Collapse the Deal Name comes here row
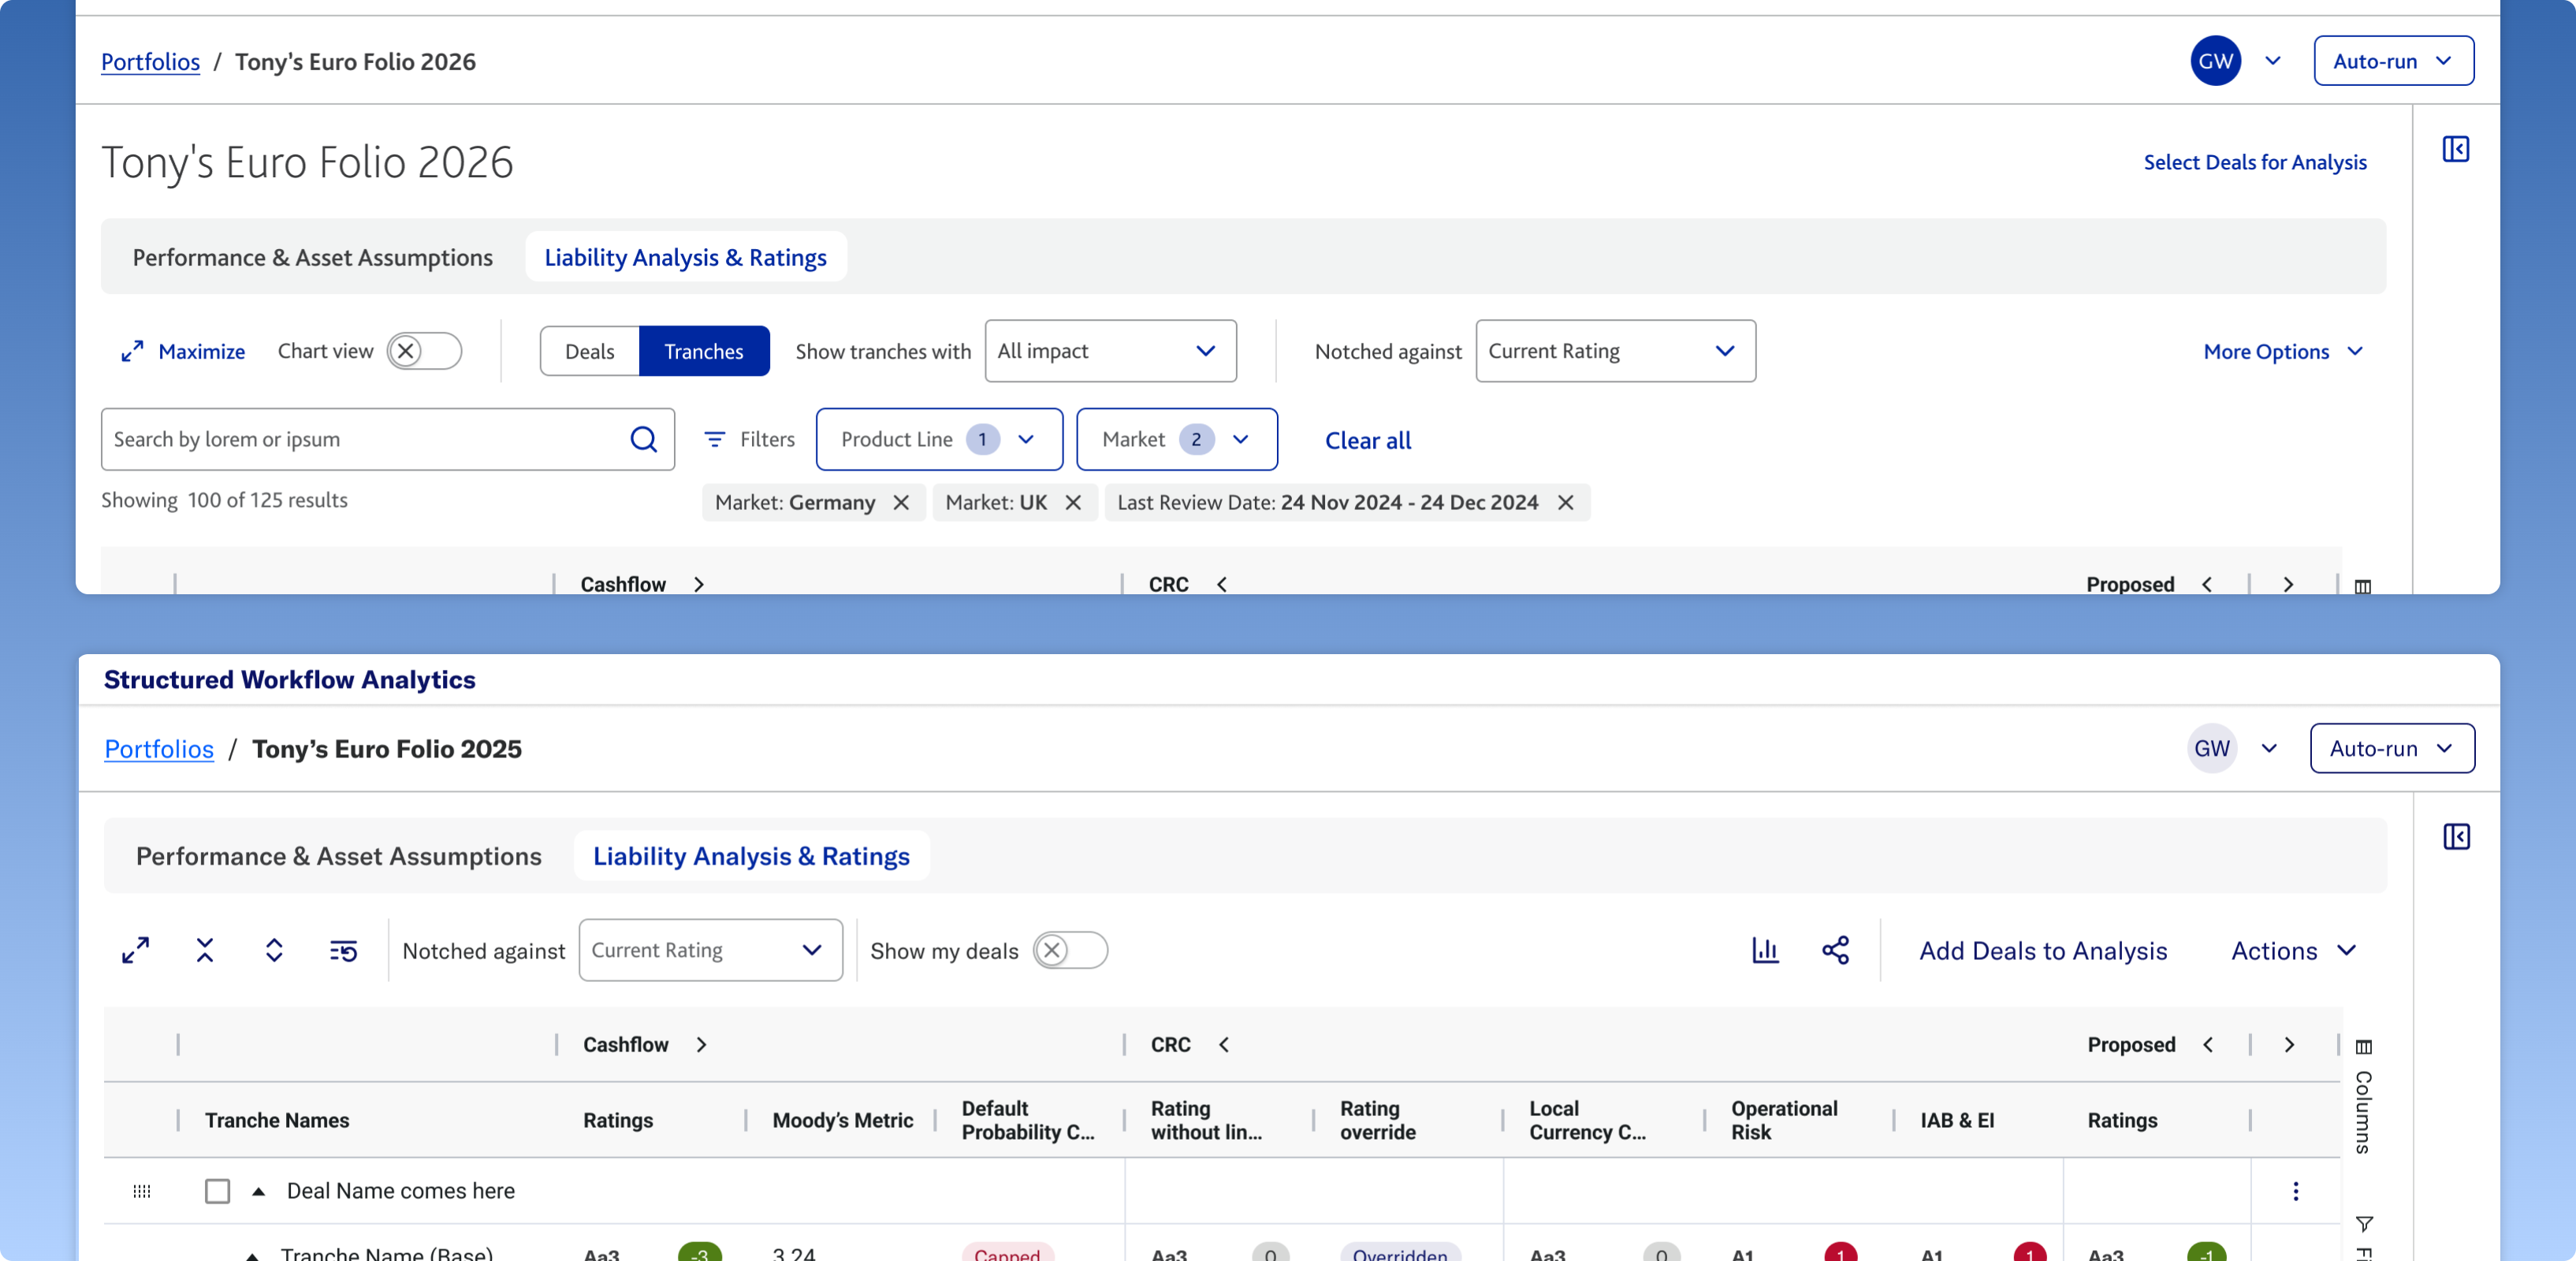The width and height of the screenshot is (2576, 1261). [x=258, y=1191]
